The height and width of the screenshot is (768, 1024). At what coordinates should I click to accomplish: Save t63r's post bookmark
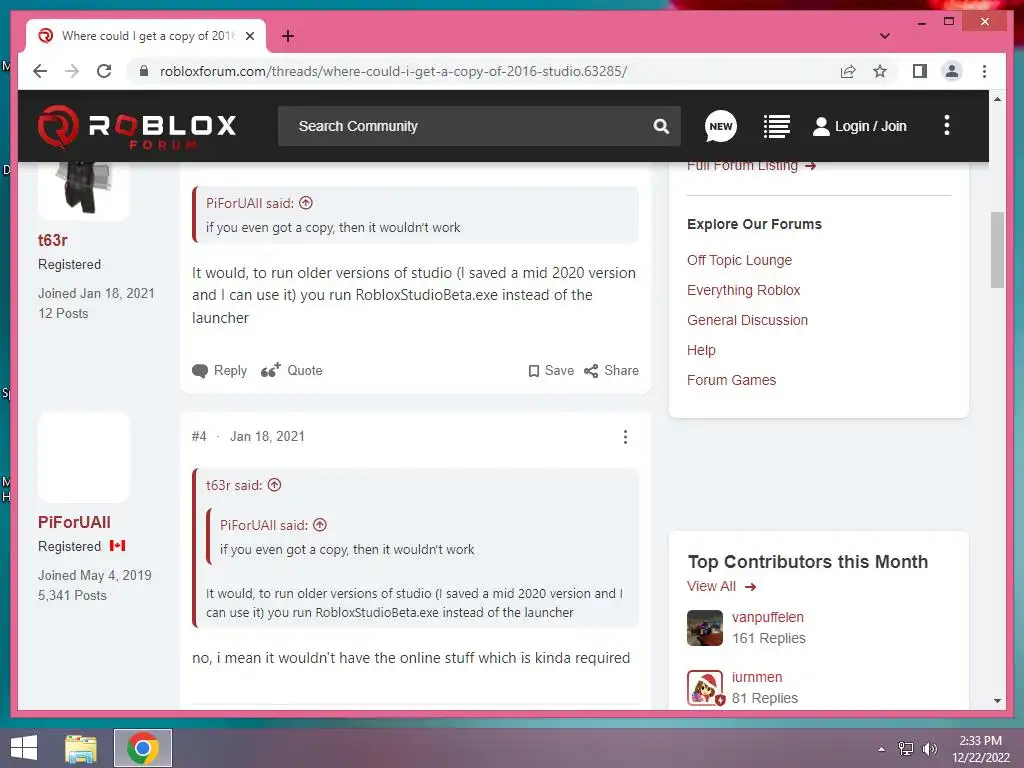click(551, 370)
